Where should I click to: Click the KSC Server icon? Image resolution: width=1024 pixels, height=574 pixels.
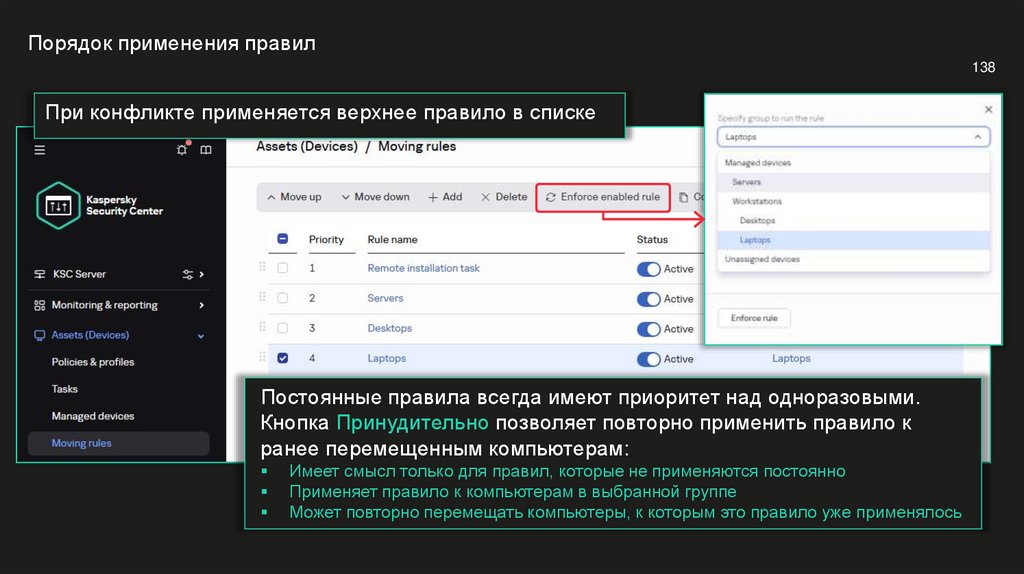[x=40, y=274]
